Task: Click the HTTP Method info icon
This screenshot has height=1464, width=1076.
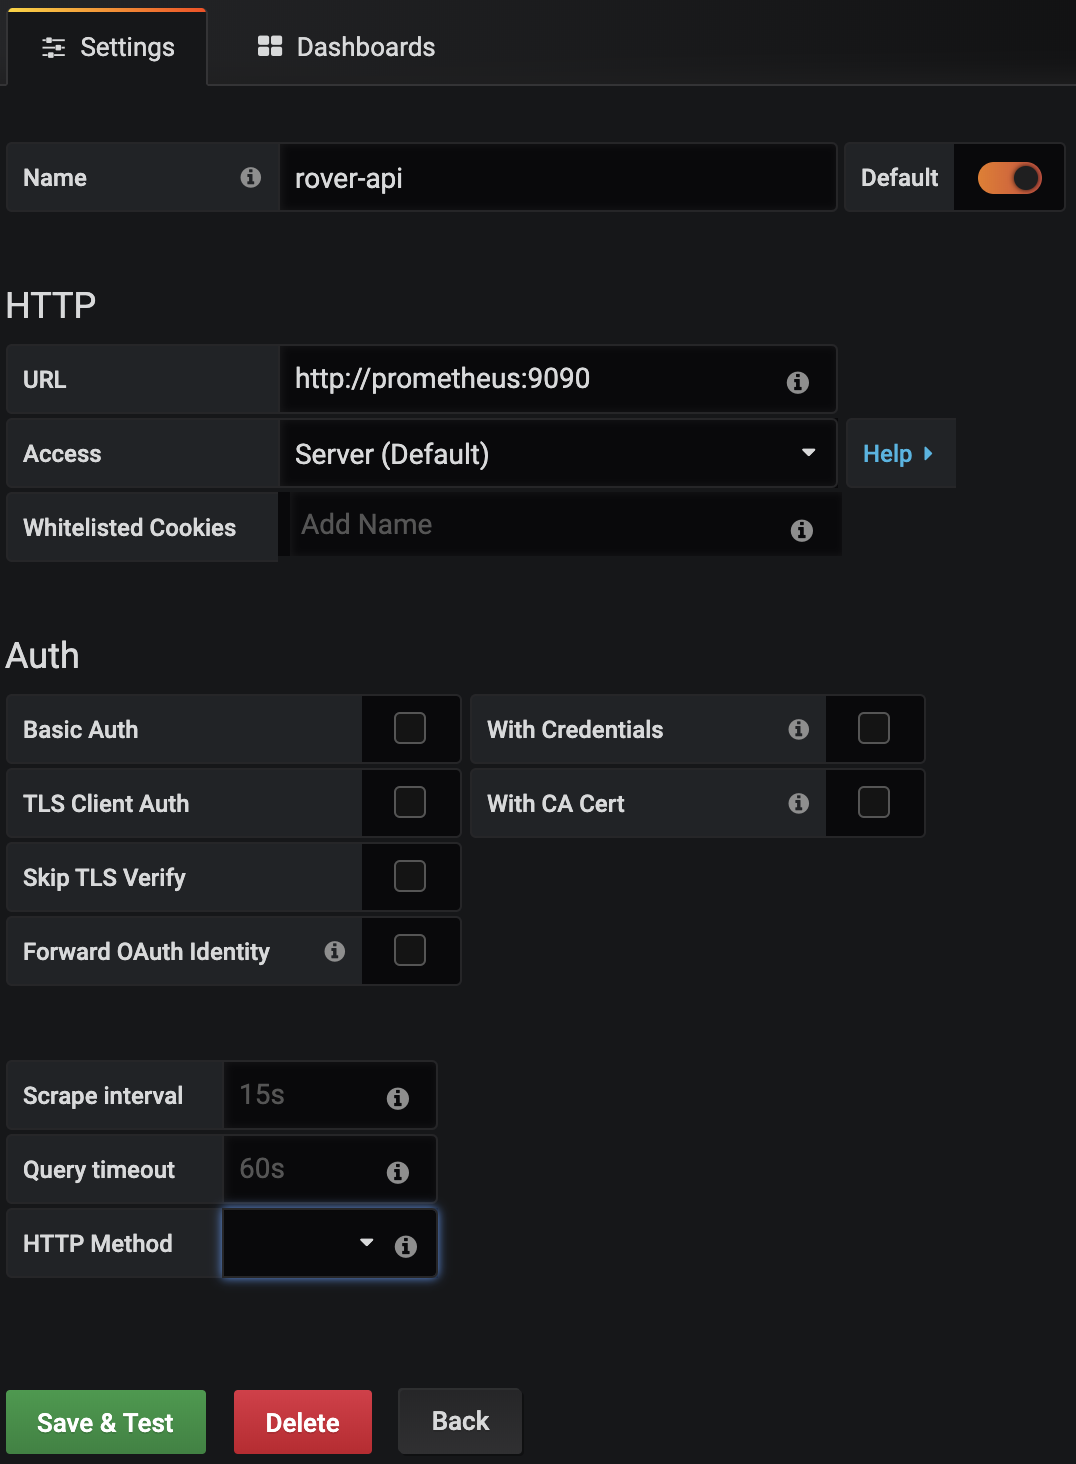Action: point(406,1245)
